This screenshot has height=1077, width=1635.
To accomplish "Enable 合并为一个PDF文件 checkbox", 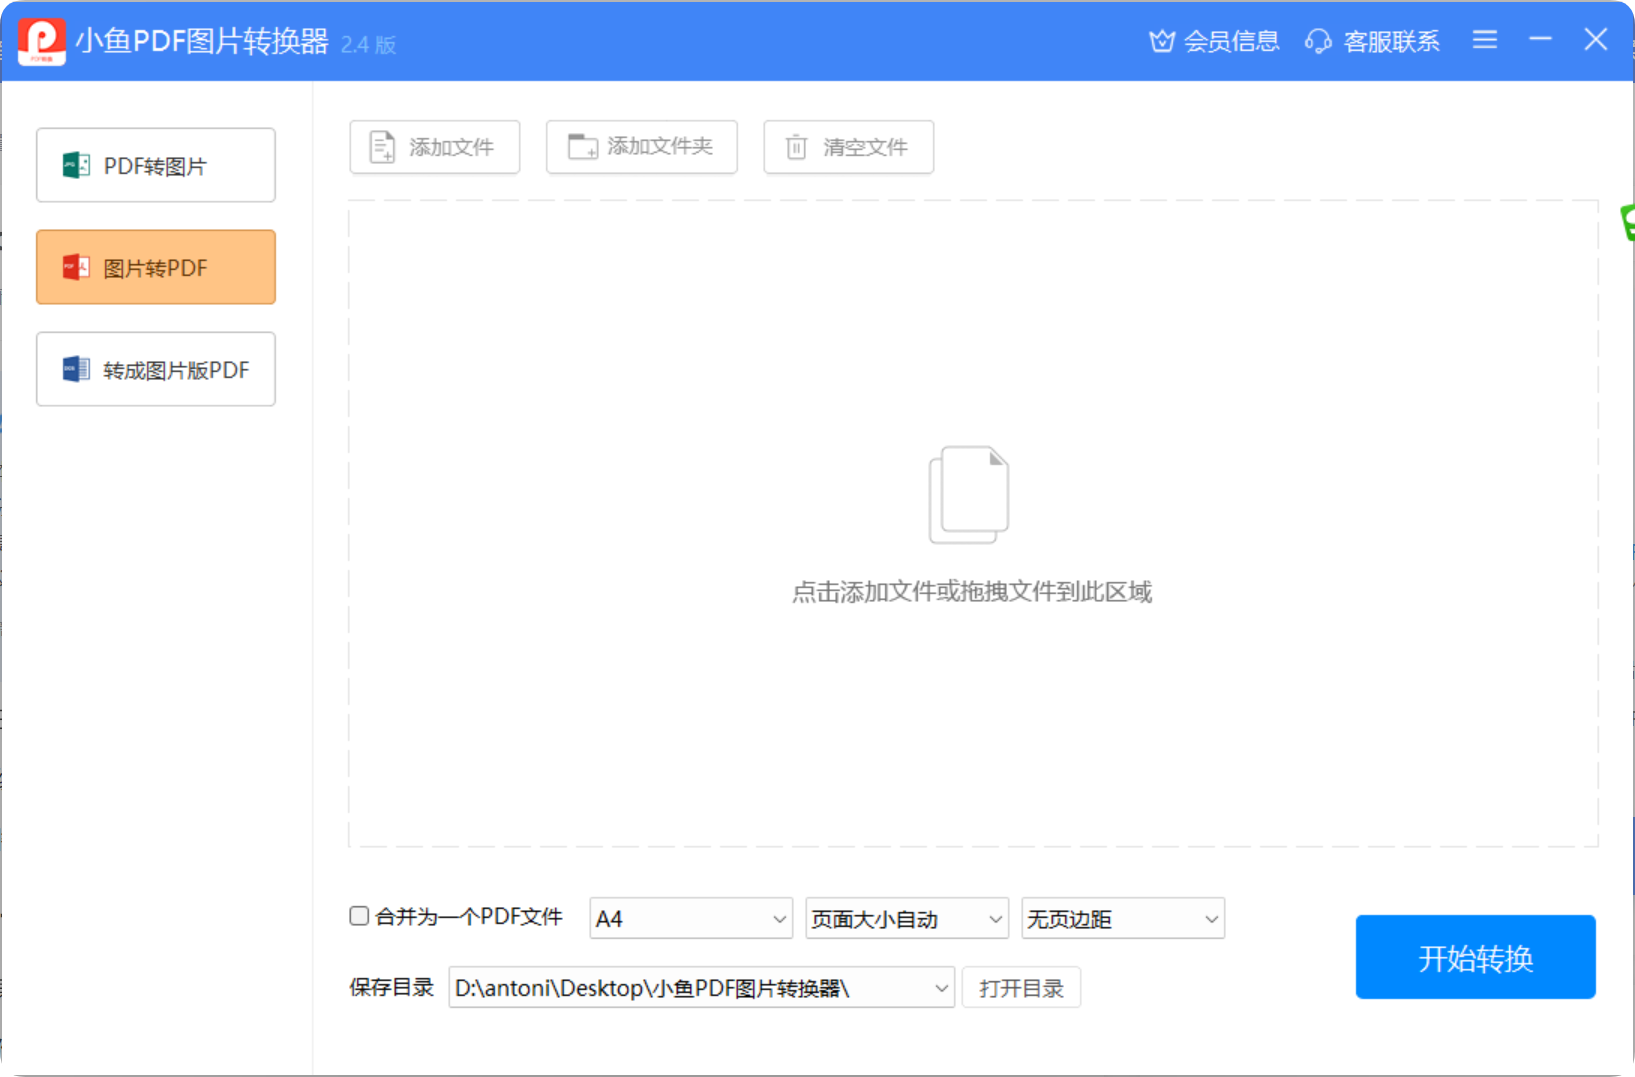I will coord(358,915).
